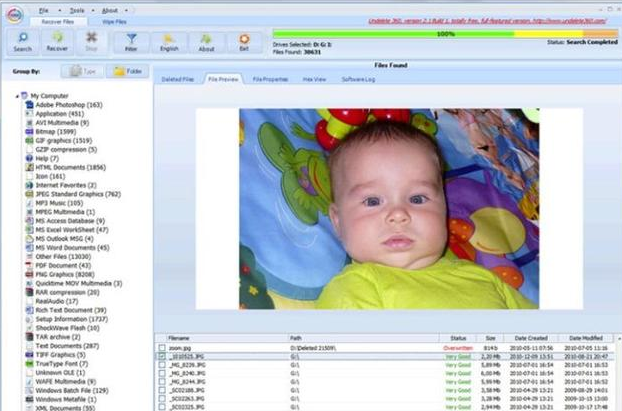Screen dimensions: 622x411
Task: Collapse the My Computer tree node
Action: pyautogui.click(x=18, y=96)
